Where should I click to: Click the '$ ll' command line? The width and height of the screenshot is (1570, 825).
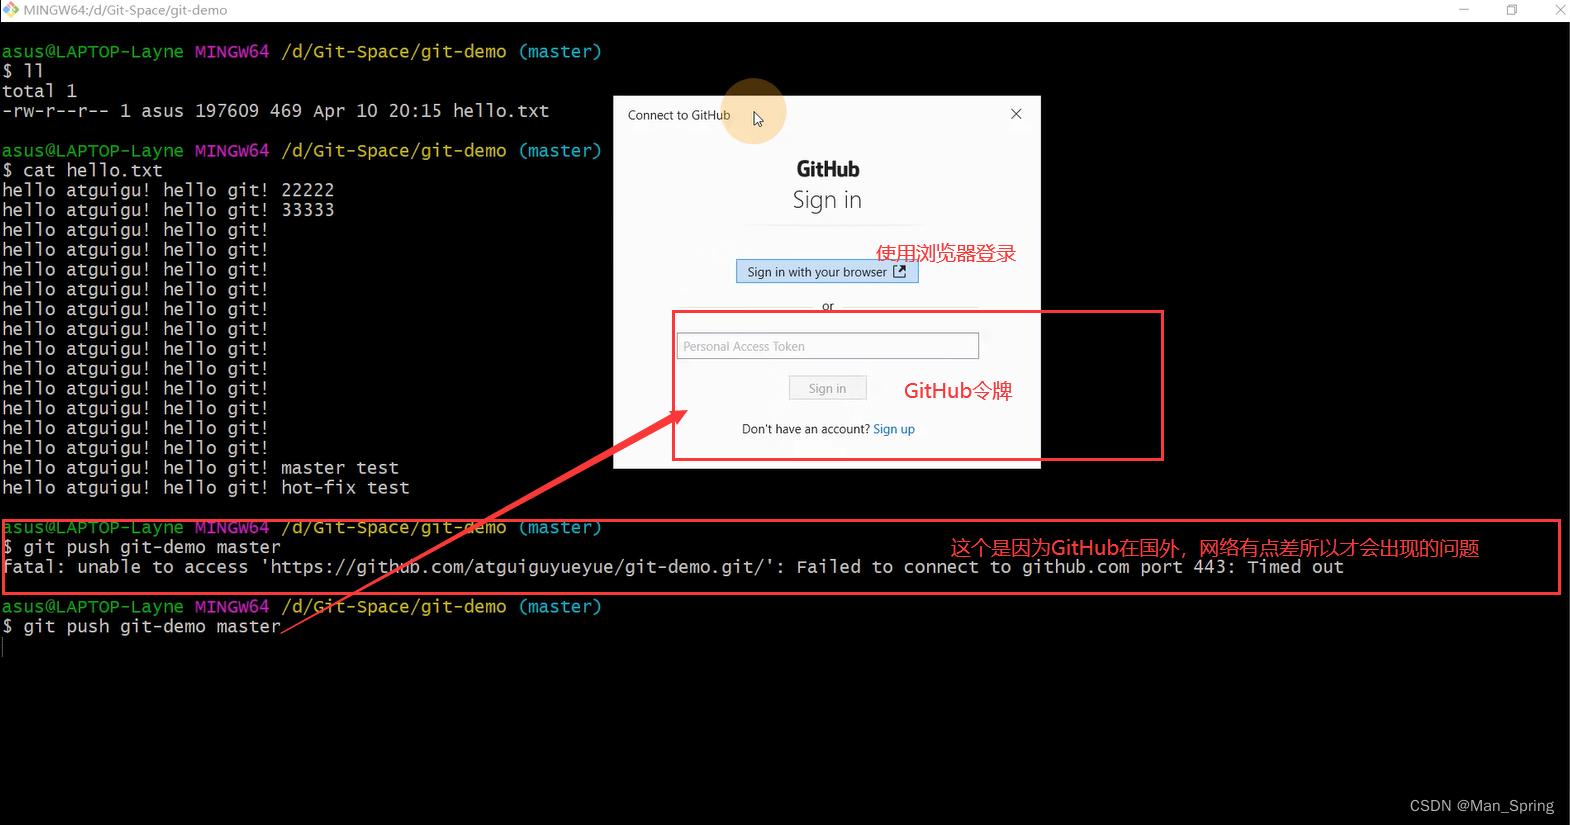[x=23, y=71]
